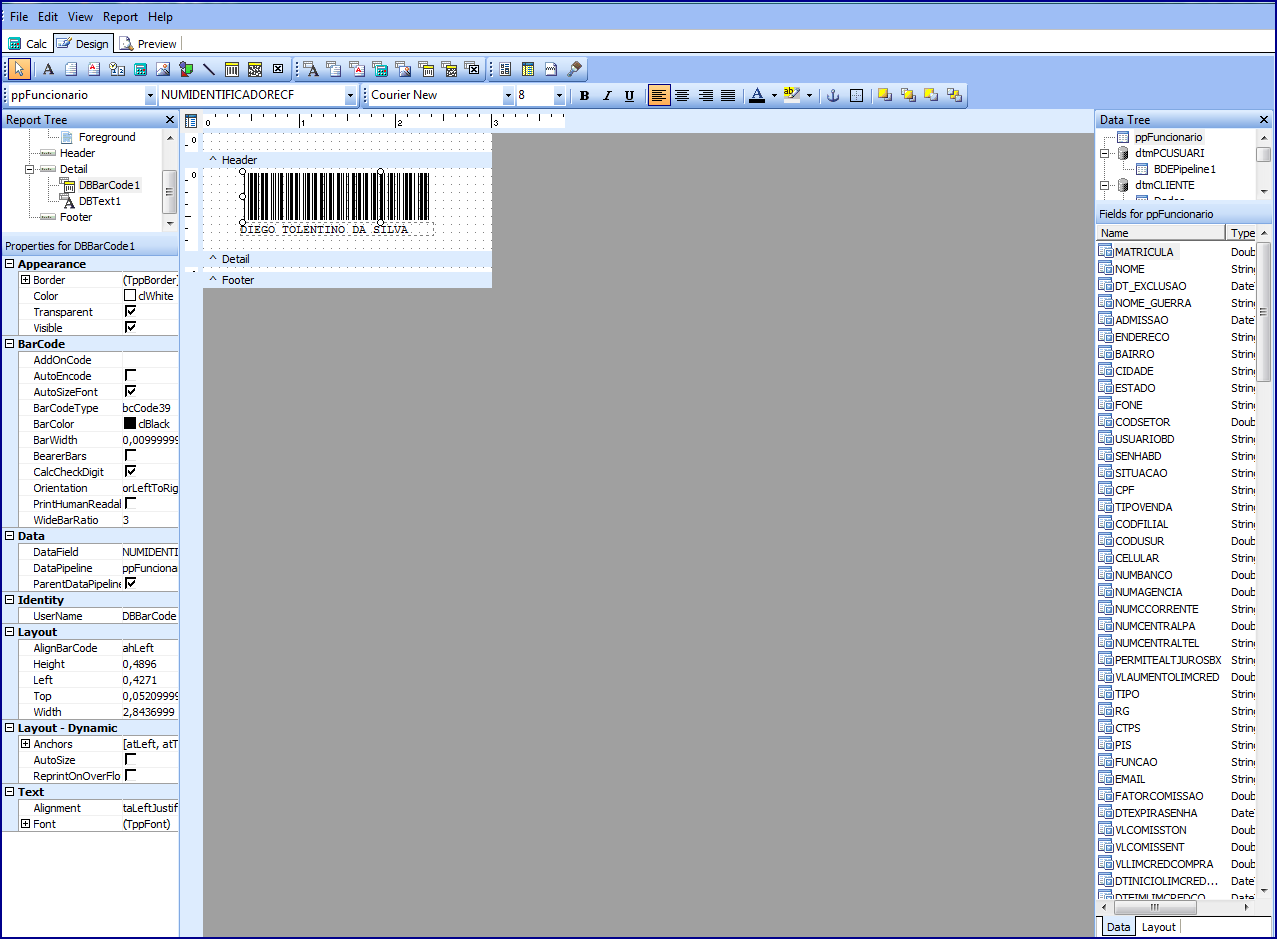1277x939 pixels.
Task: Select the Shape component tool
Action: tap(186, 69)
